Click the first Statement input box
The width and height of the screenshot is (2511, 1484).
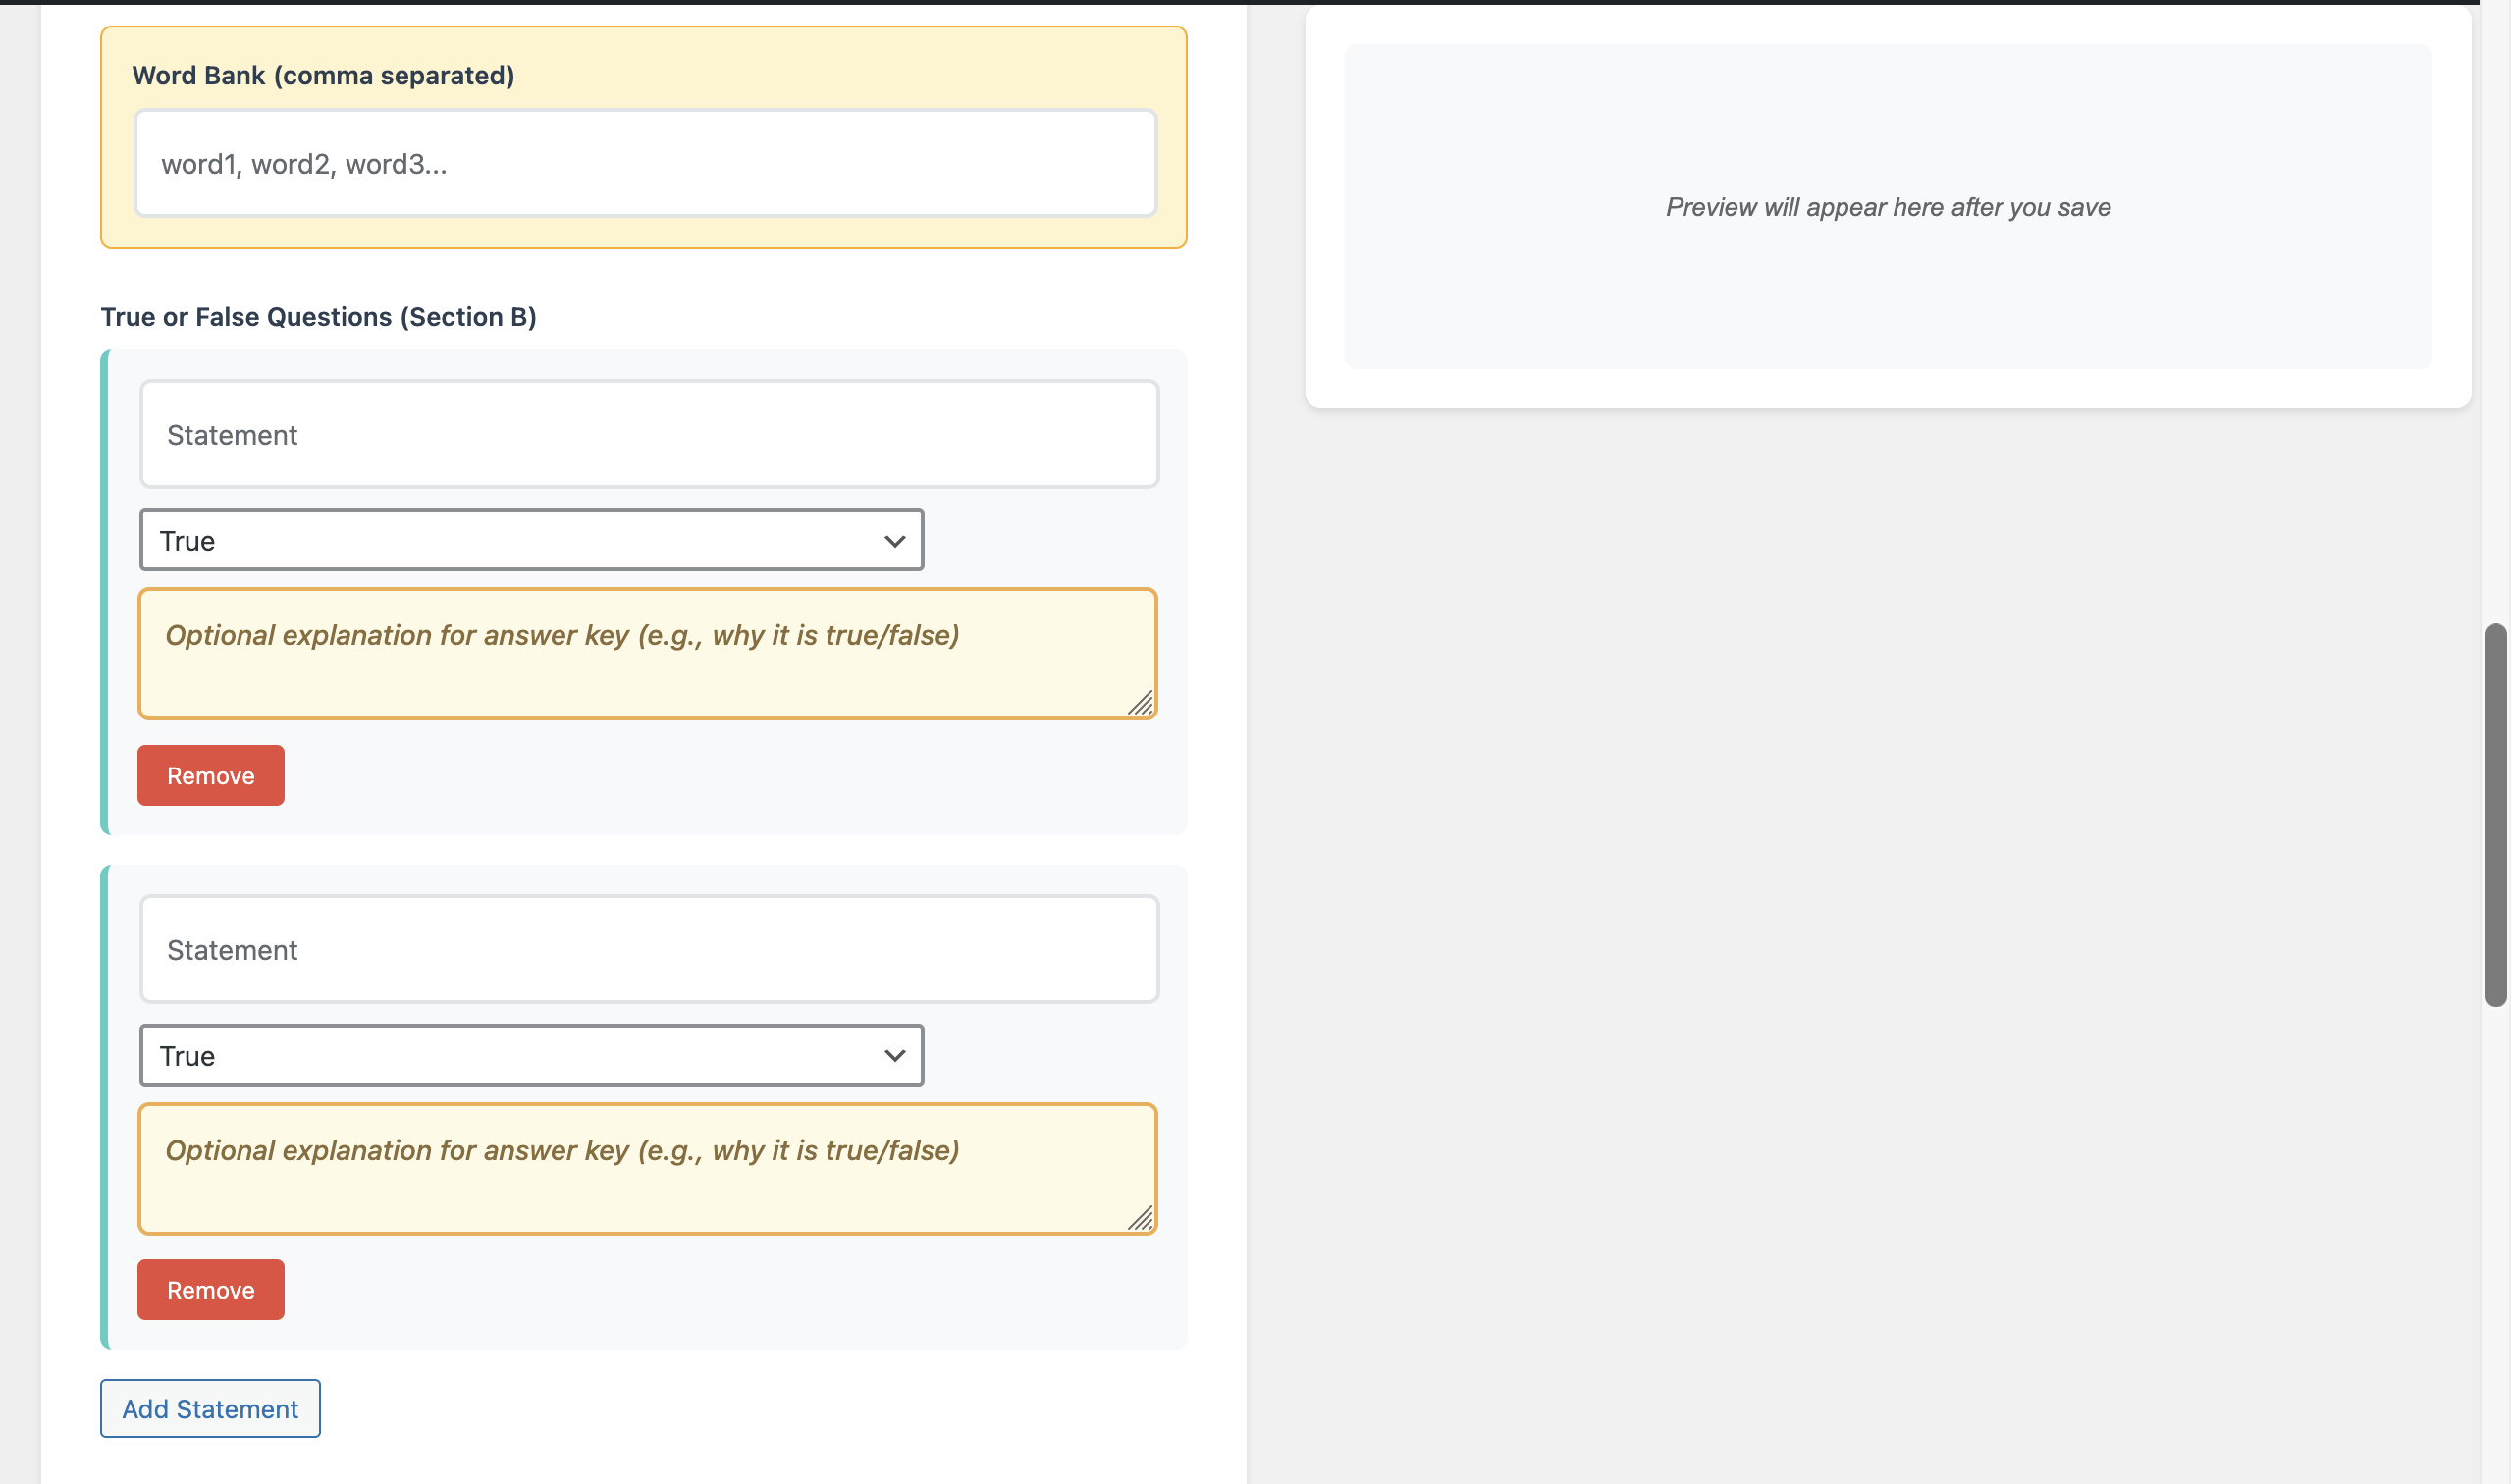pos(648,434)
